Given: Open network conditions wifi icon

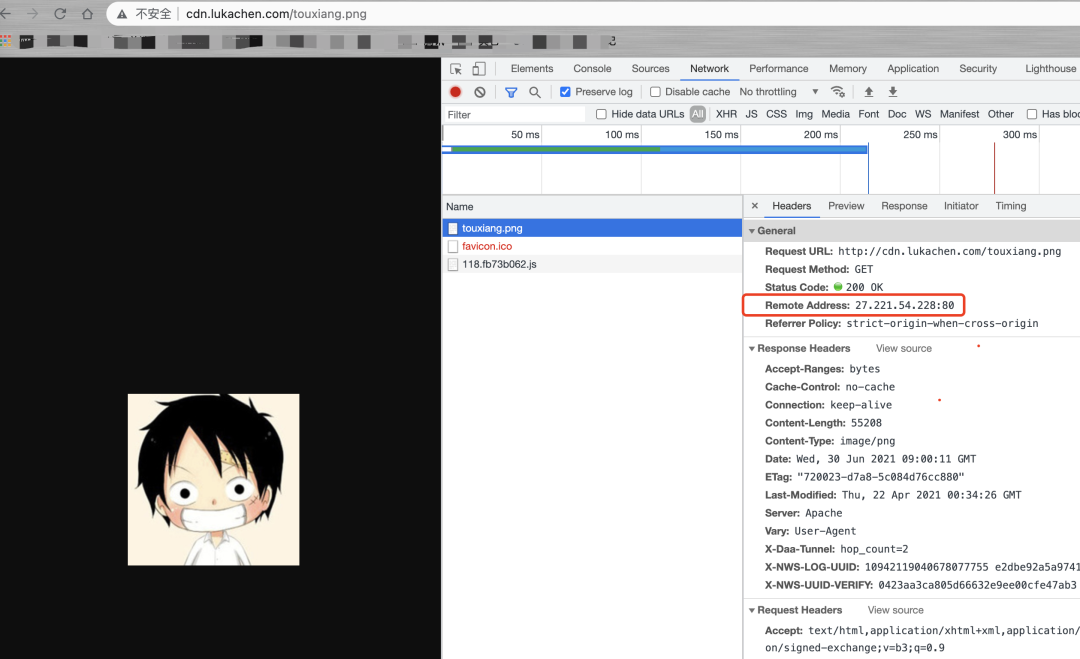Looking at the screenshot, I should coord(838,92).
